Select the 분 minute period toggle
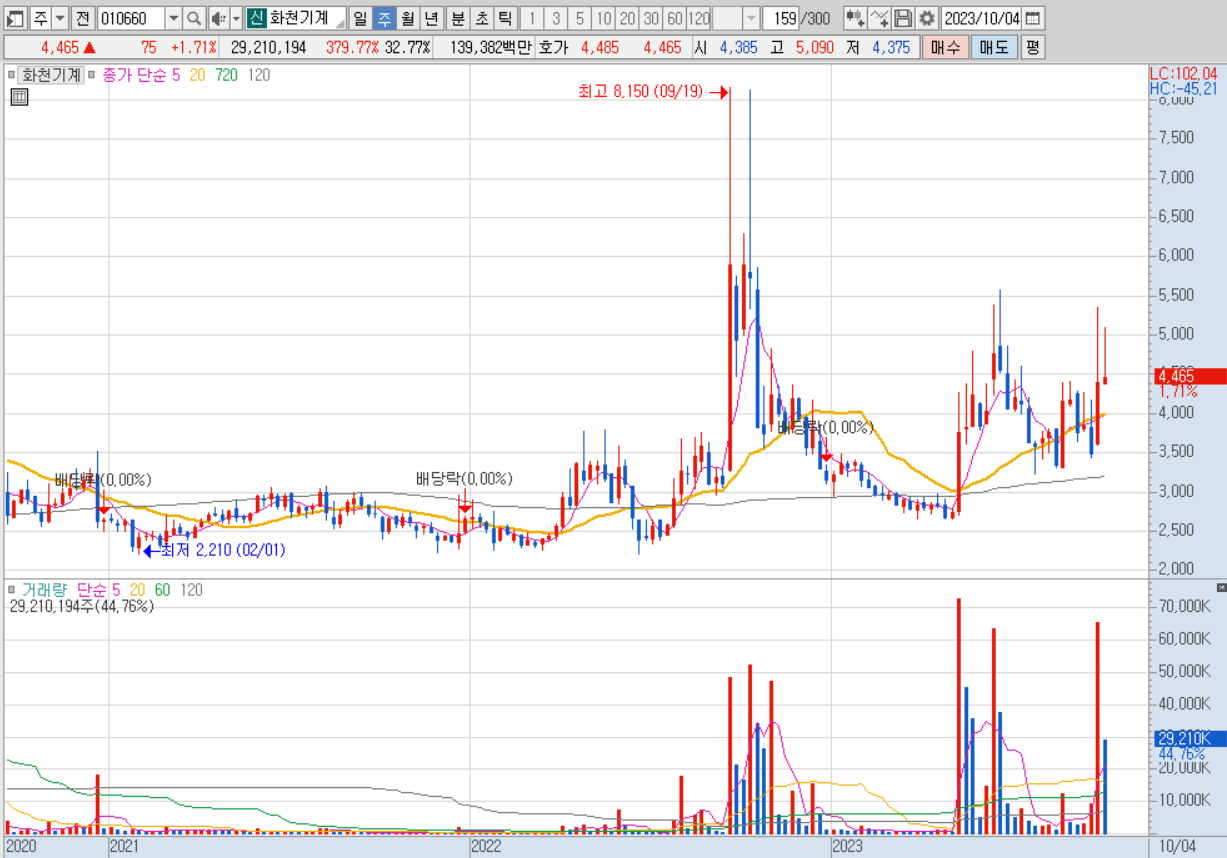The height and width of the screenshot is (858, 1227). coord(458,18)
